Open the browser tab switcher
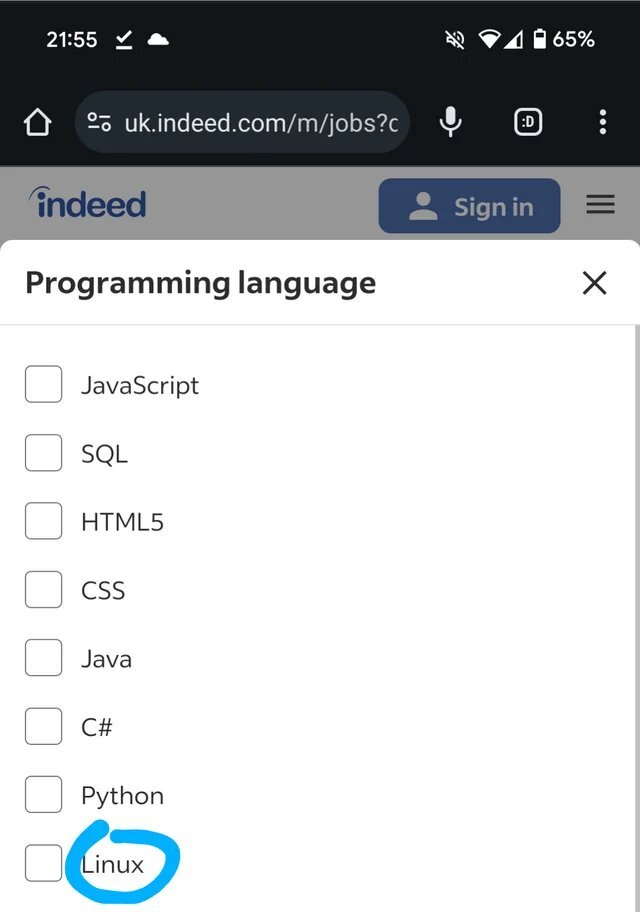640x912 pixels. point(528,123)
